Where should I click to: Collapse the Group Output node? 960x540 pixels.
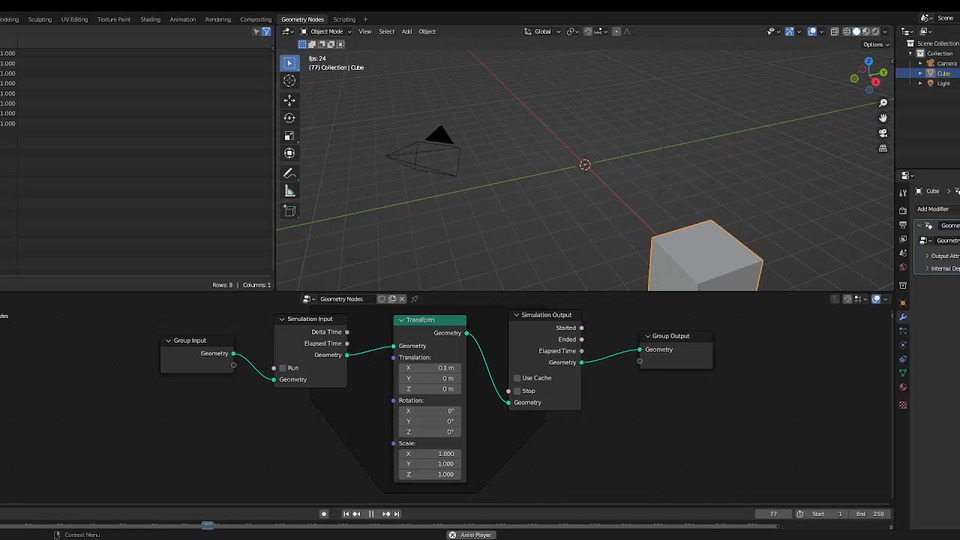click(x=648, y=336)
